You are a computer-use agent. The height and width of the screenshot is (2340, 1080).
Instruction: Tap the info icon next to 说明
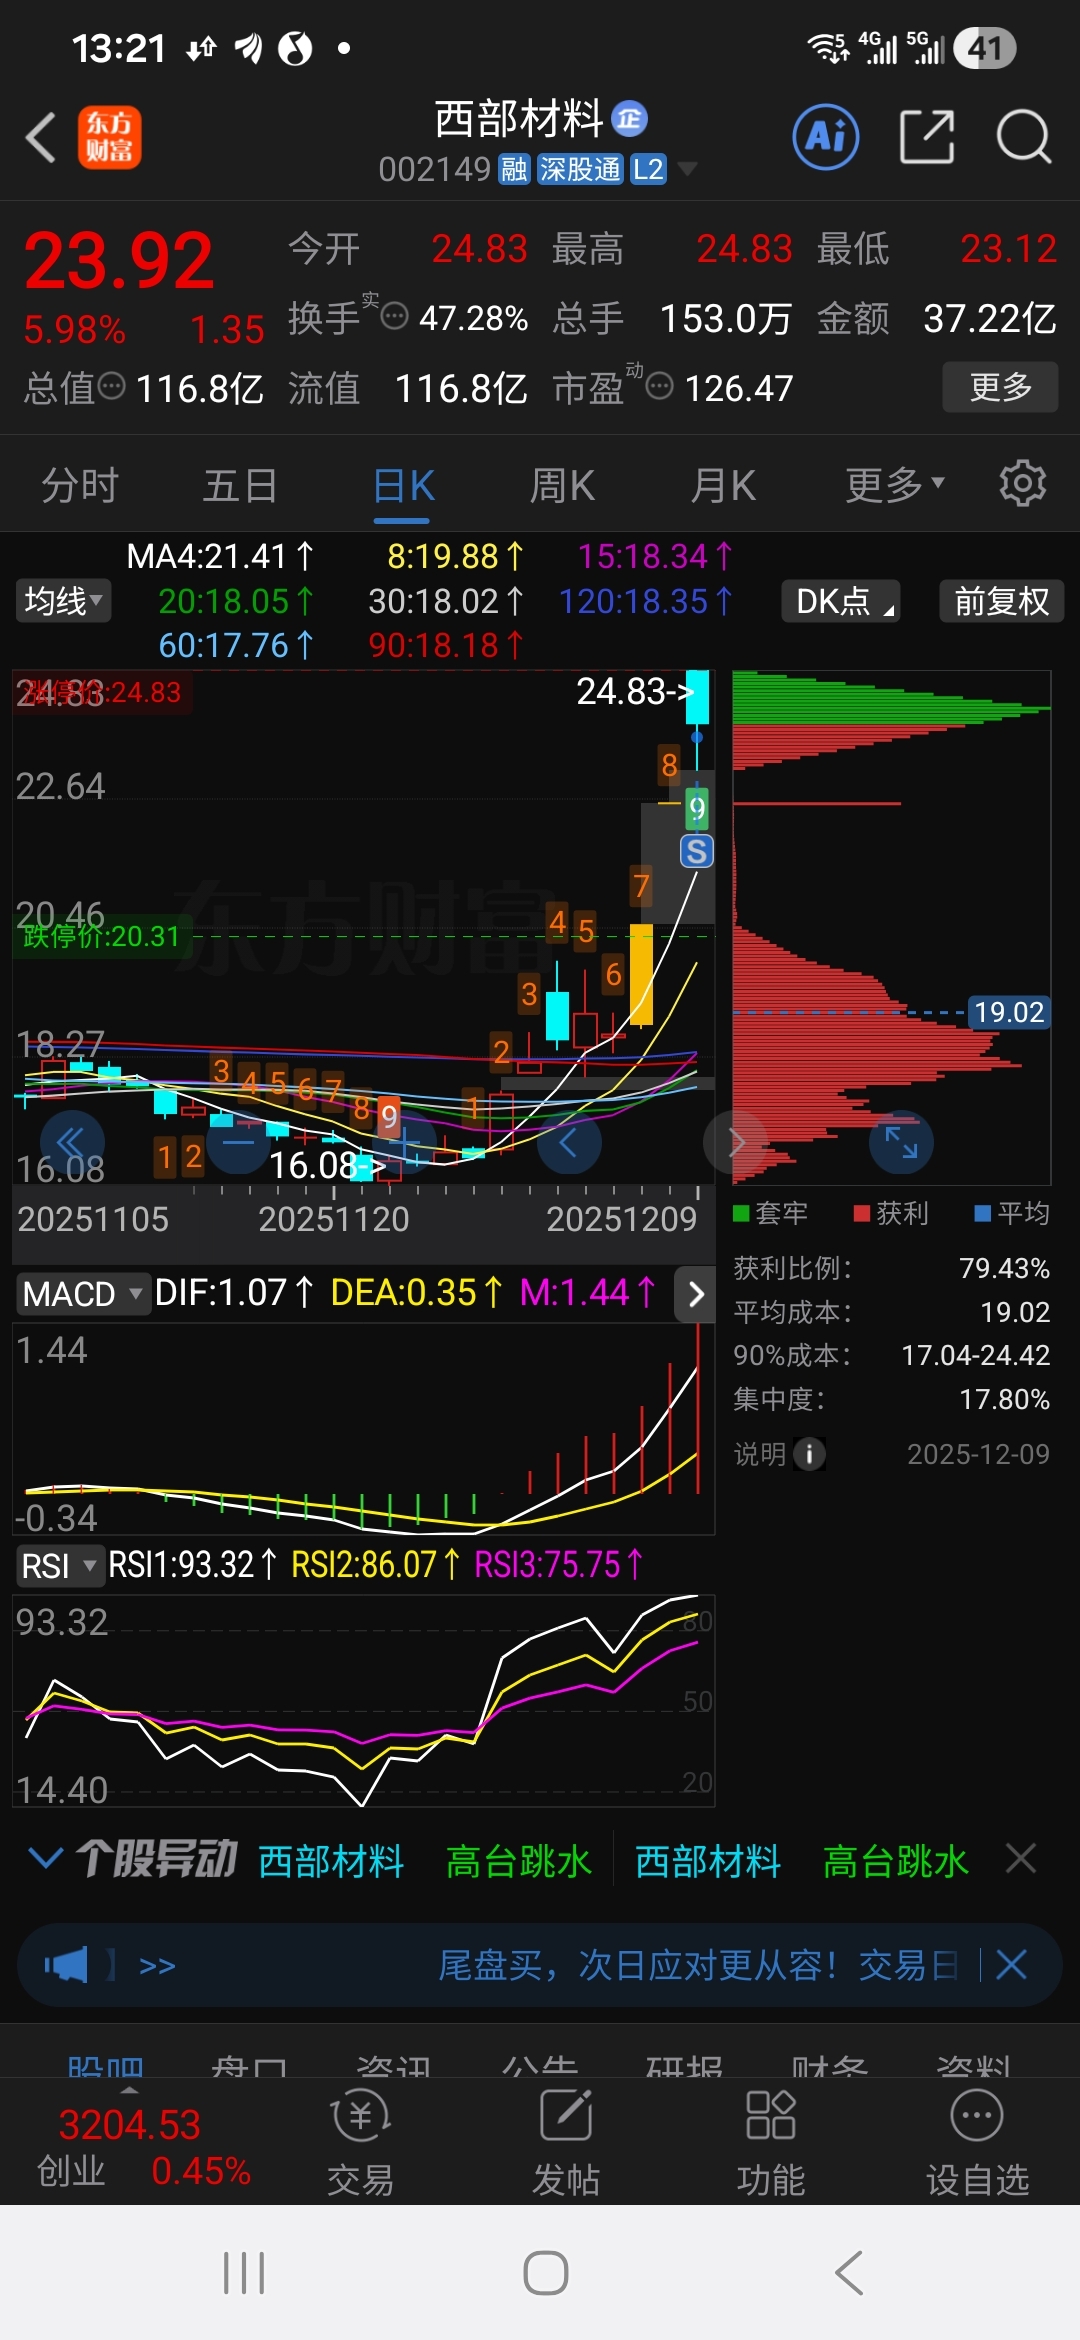click(810, 1453)
